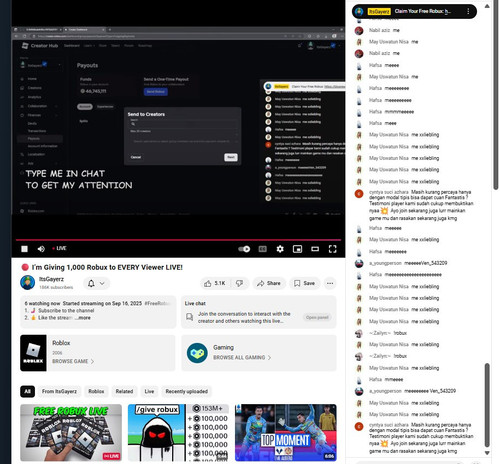Click the Open panel live chat button
This screenshot has height=464, width=500.
(317, 317)
